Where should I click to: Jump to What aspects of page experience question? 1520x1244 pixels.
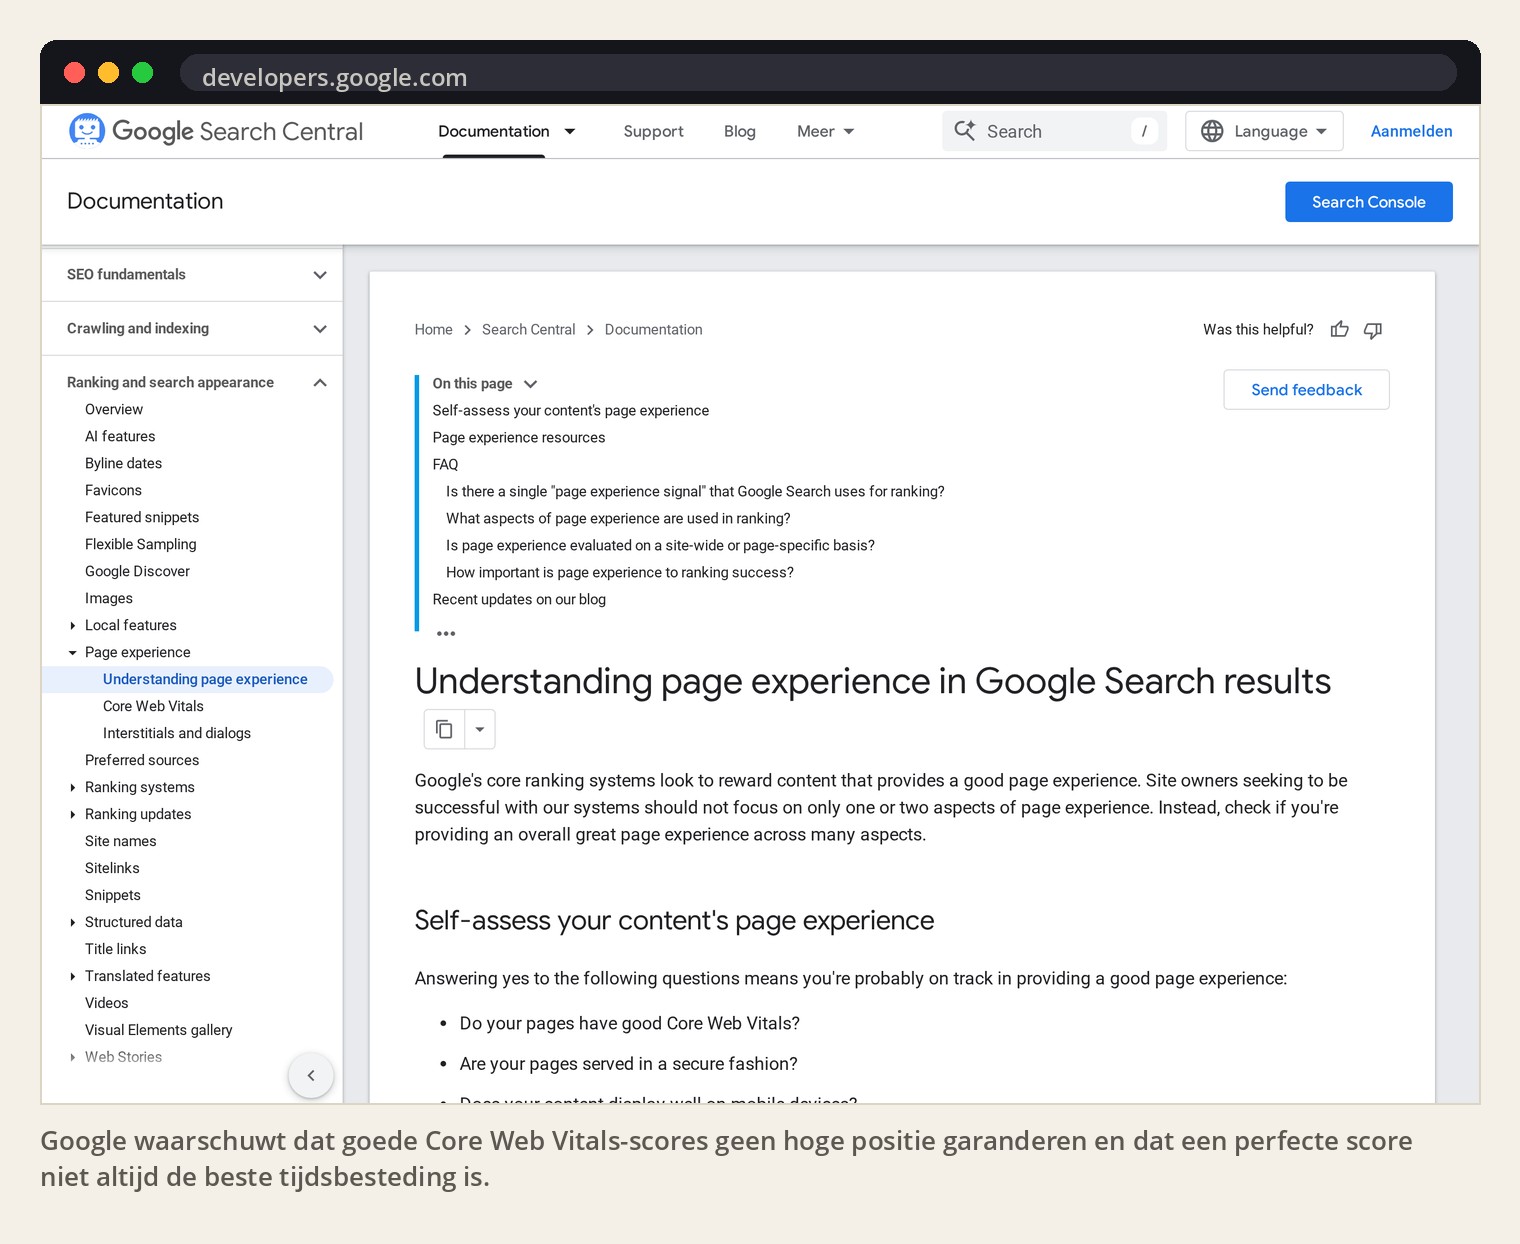point(618,518)
